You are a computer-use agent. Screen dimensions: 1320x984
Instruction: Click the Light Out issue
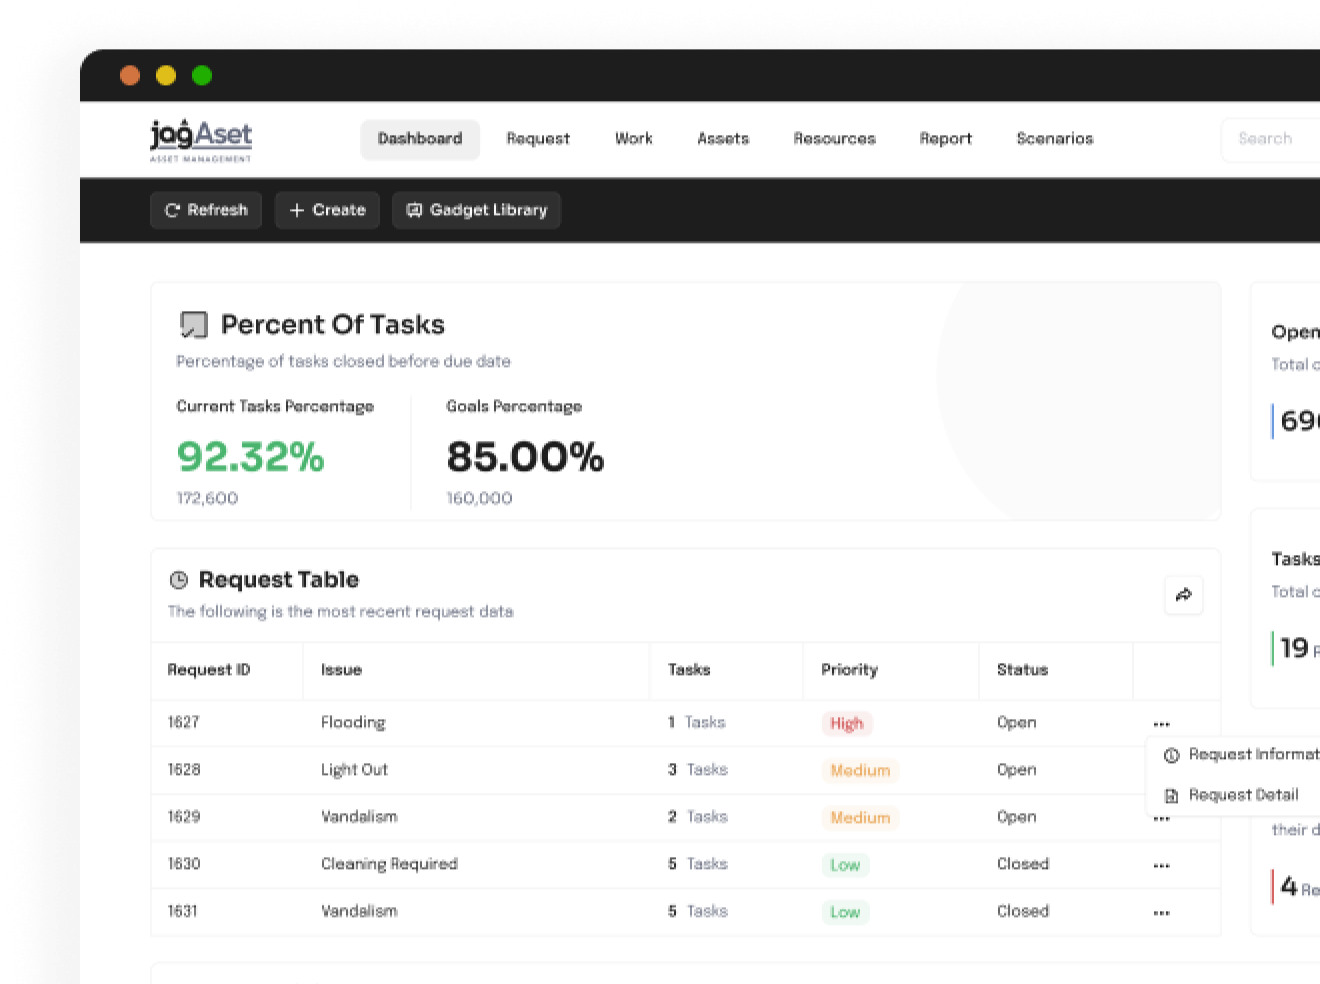[354, 769]
